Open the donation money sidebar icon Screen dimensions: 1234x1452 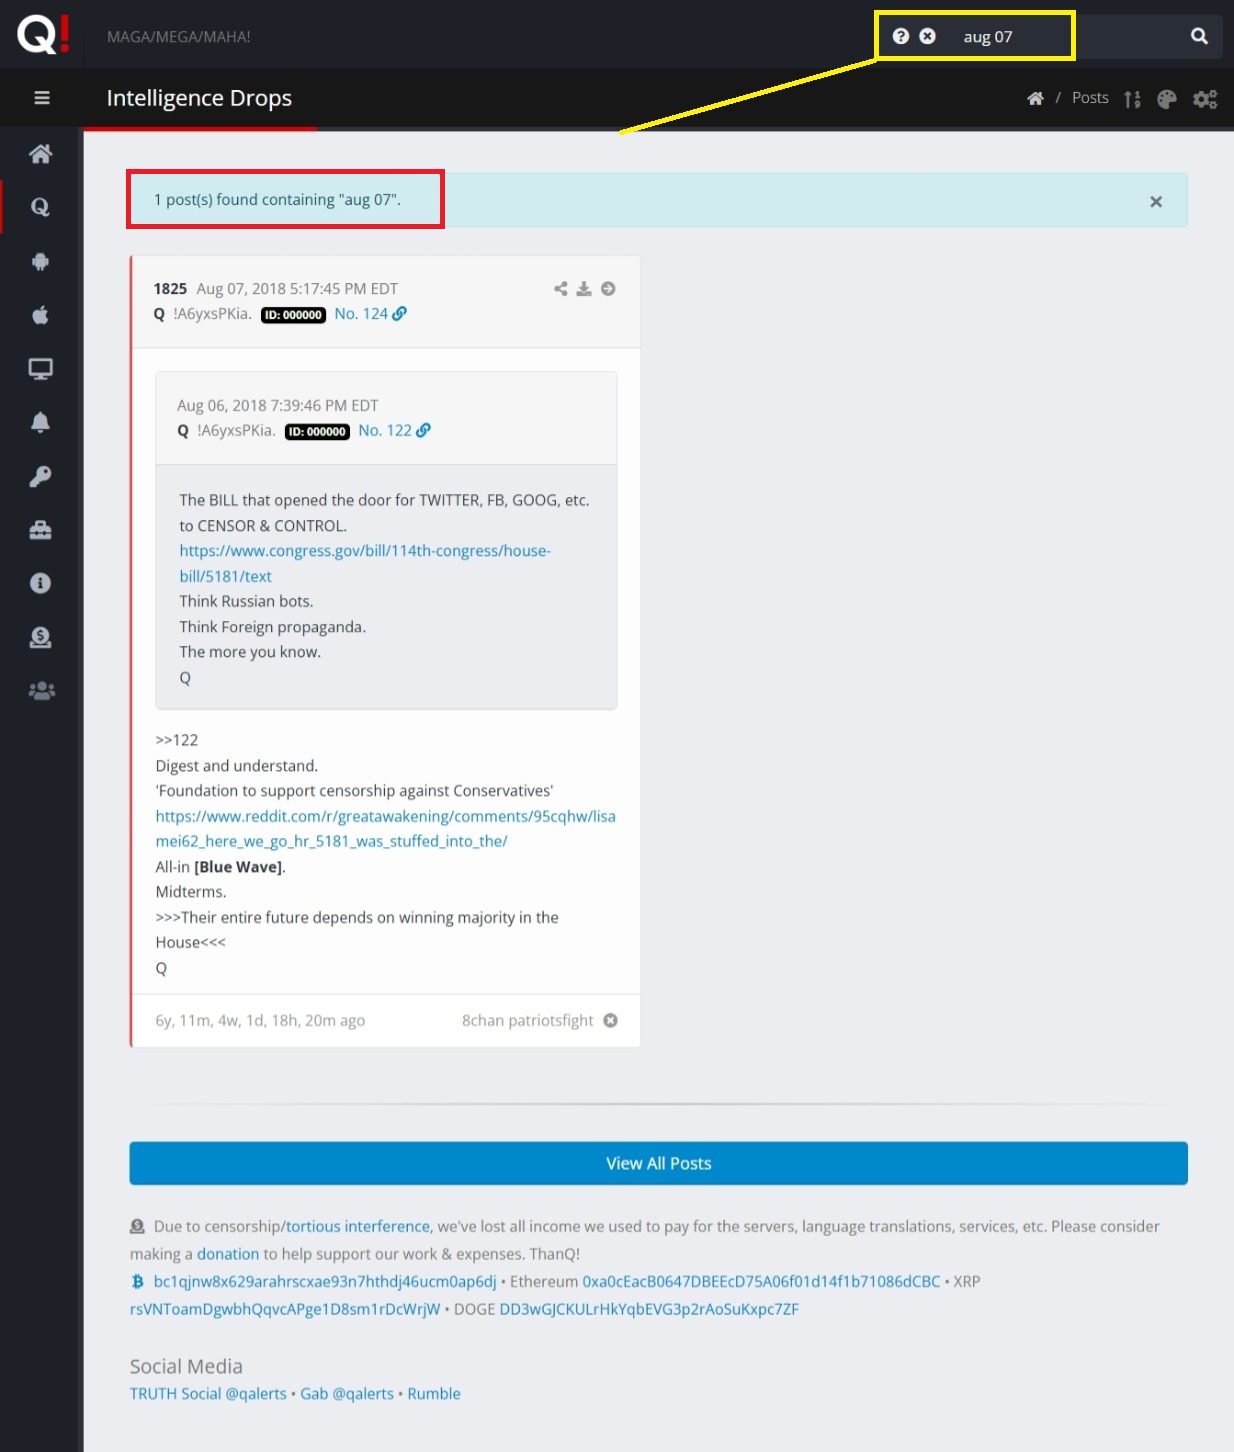pos(40,637)
